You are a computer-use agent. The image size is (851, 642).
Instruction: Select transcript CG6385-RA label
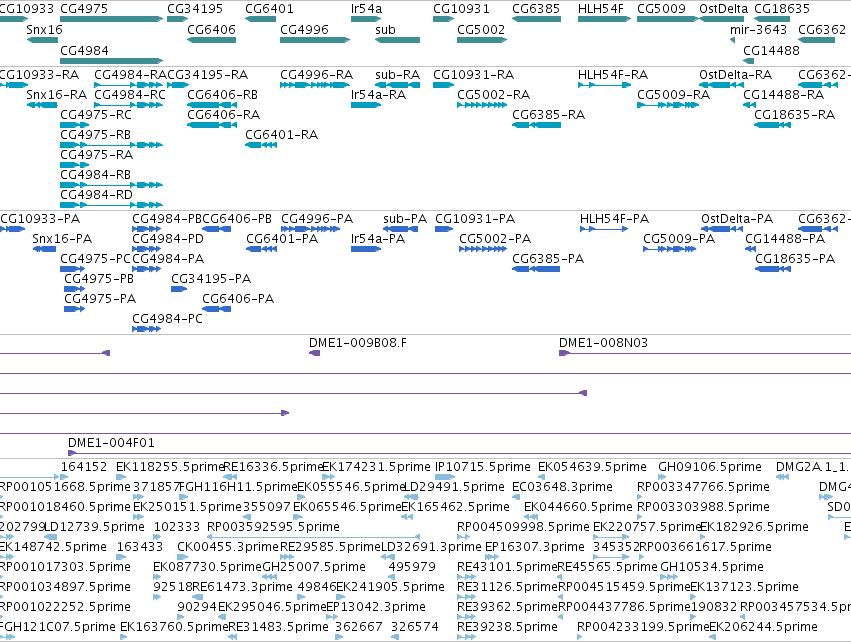tap(549, 115)
